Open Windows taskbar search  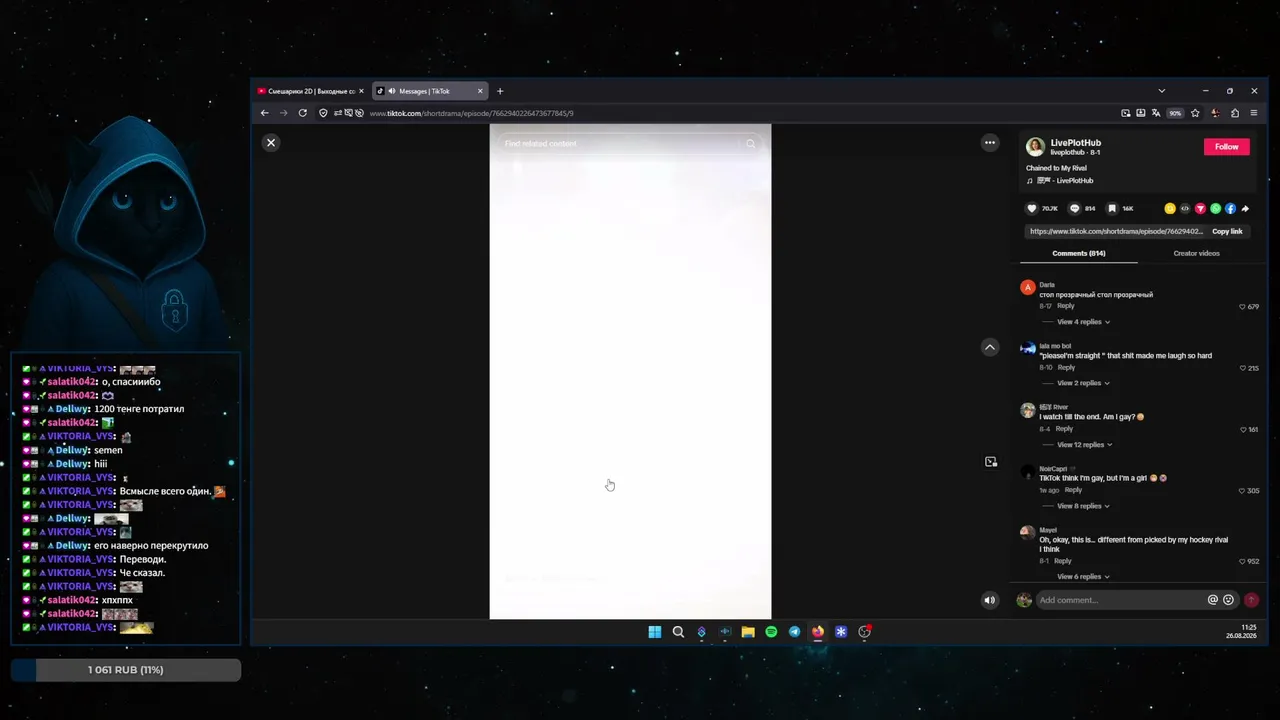(x=678, y=632)
